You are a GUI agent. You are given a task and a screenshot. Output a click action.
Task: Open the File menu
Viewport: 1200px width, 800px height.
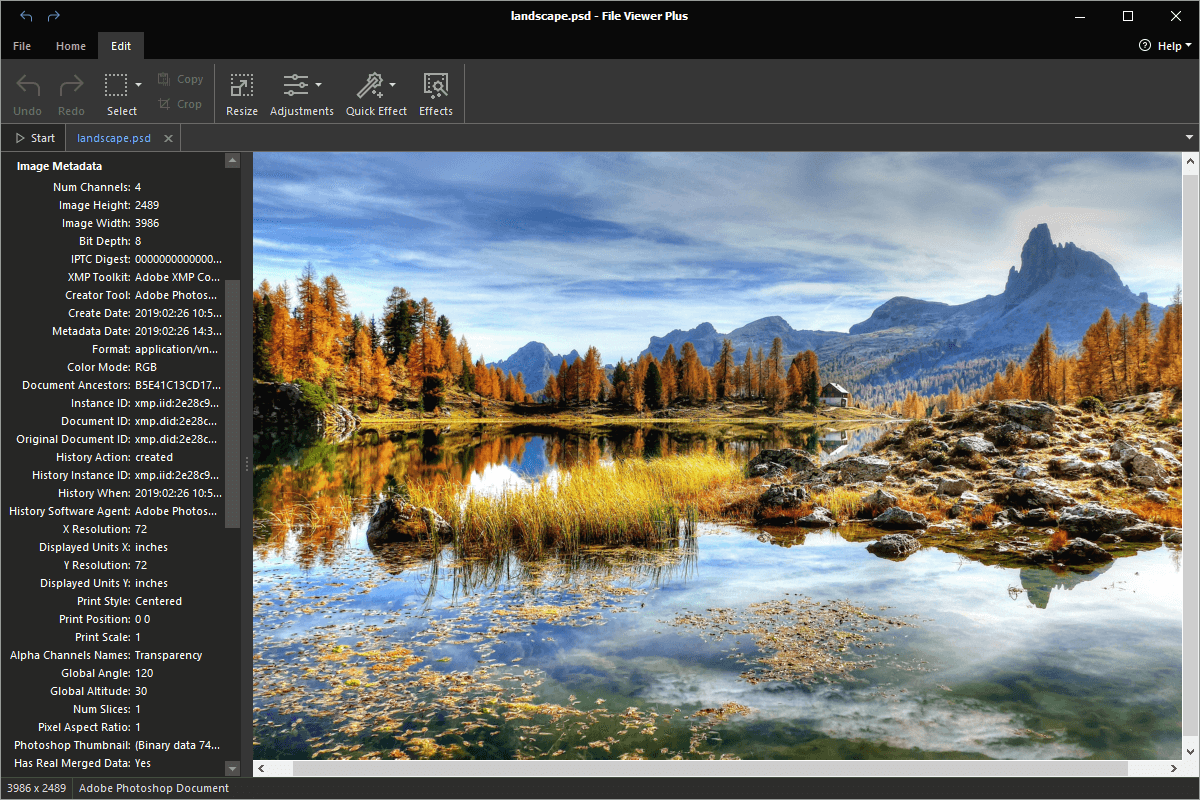click(x=21, y=45)
